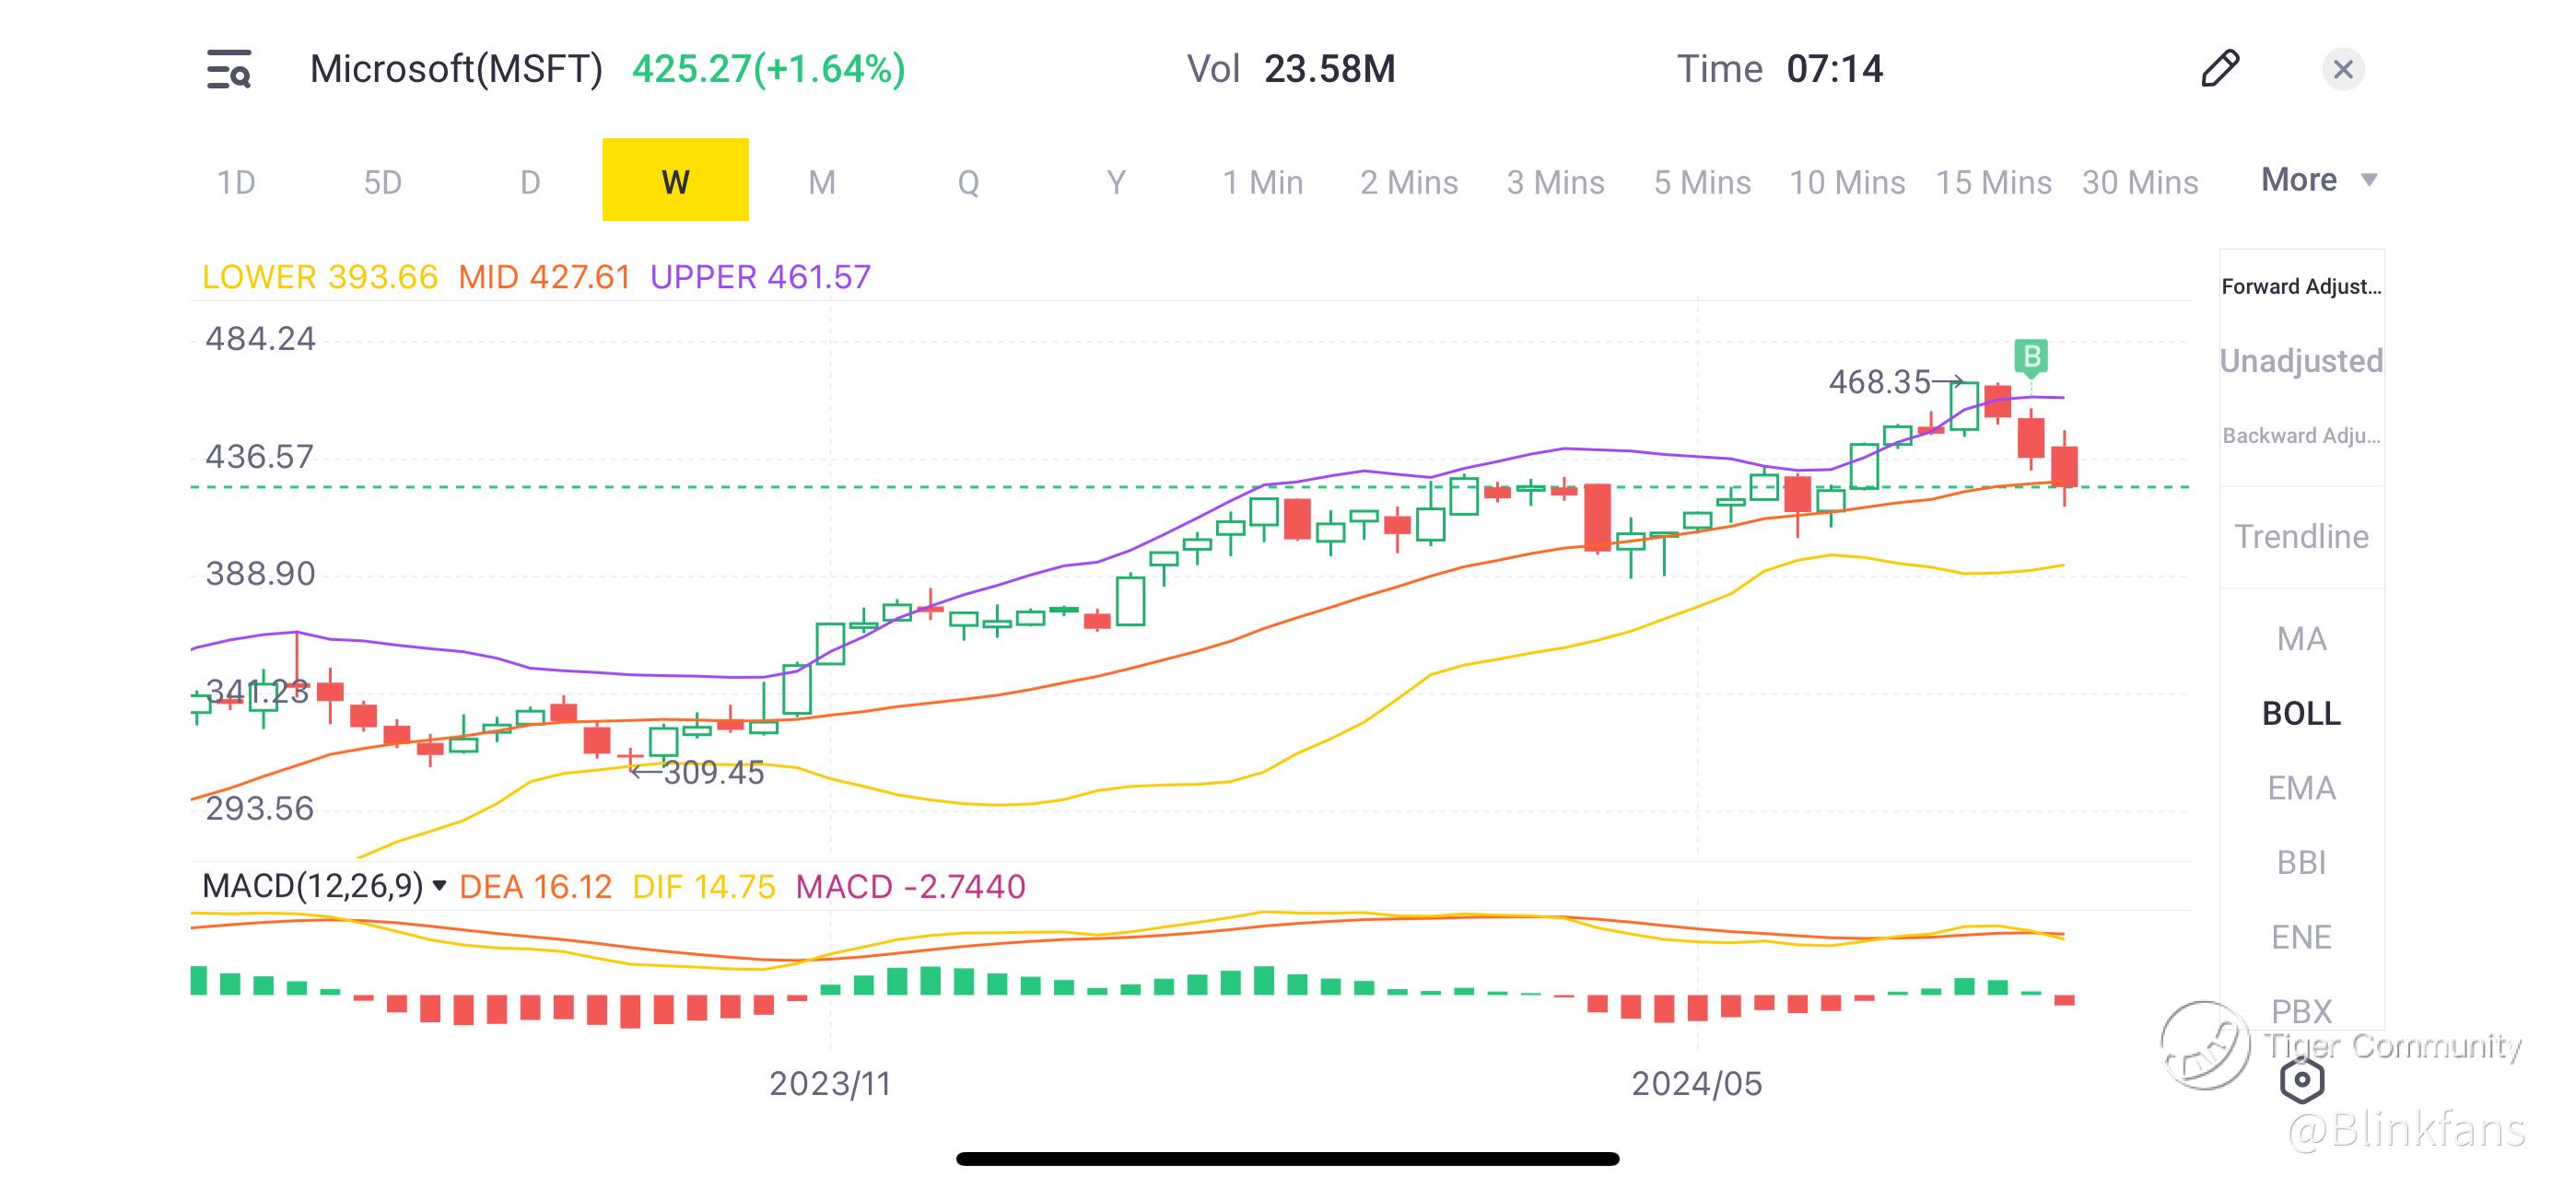Choose Forward Adjust price mode

(2301, 287)
